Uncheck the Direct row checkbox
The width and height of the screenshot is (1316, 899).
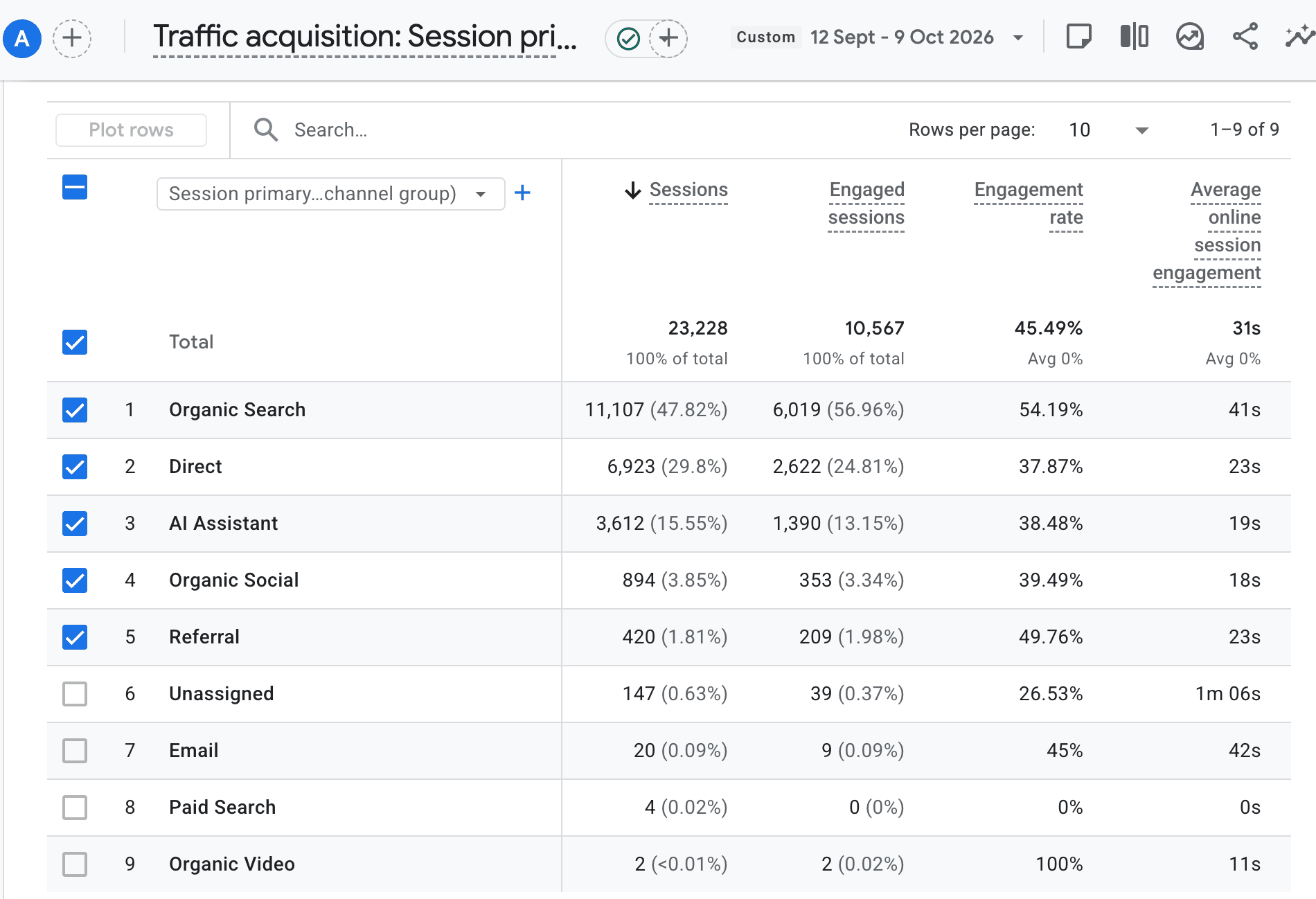(x=75, y=467)
